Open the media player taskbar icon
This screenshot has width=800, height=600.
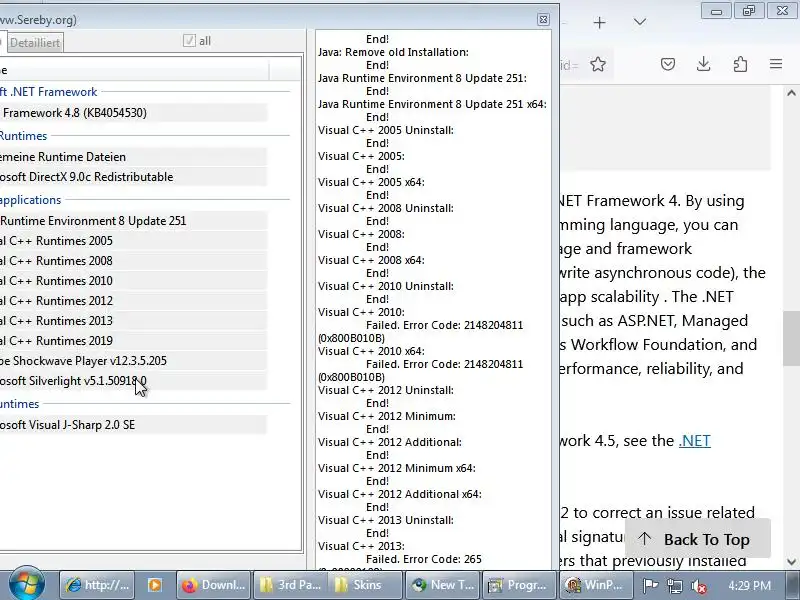point(155,585)
